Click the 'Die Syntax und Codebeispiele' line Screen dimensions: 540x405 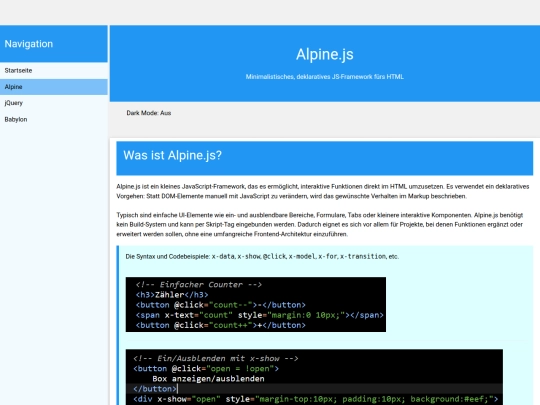click(262, 257)
